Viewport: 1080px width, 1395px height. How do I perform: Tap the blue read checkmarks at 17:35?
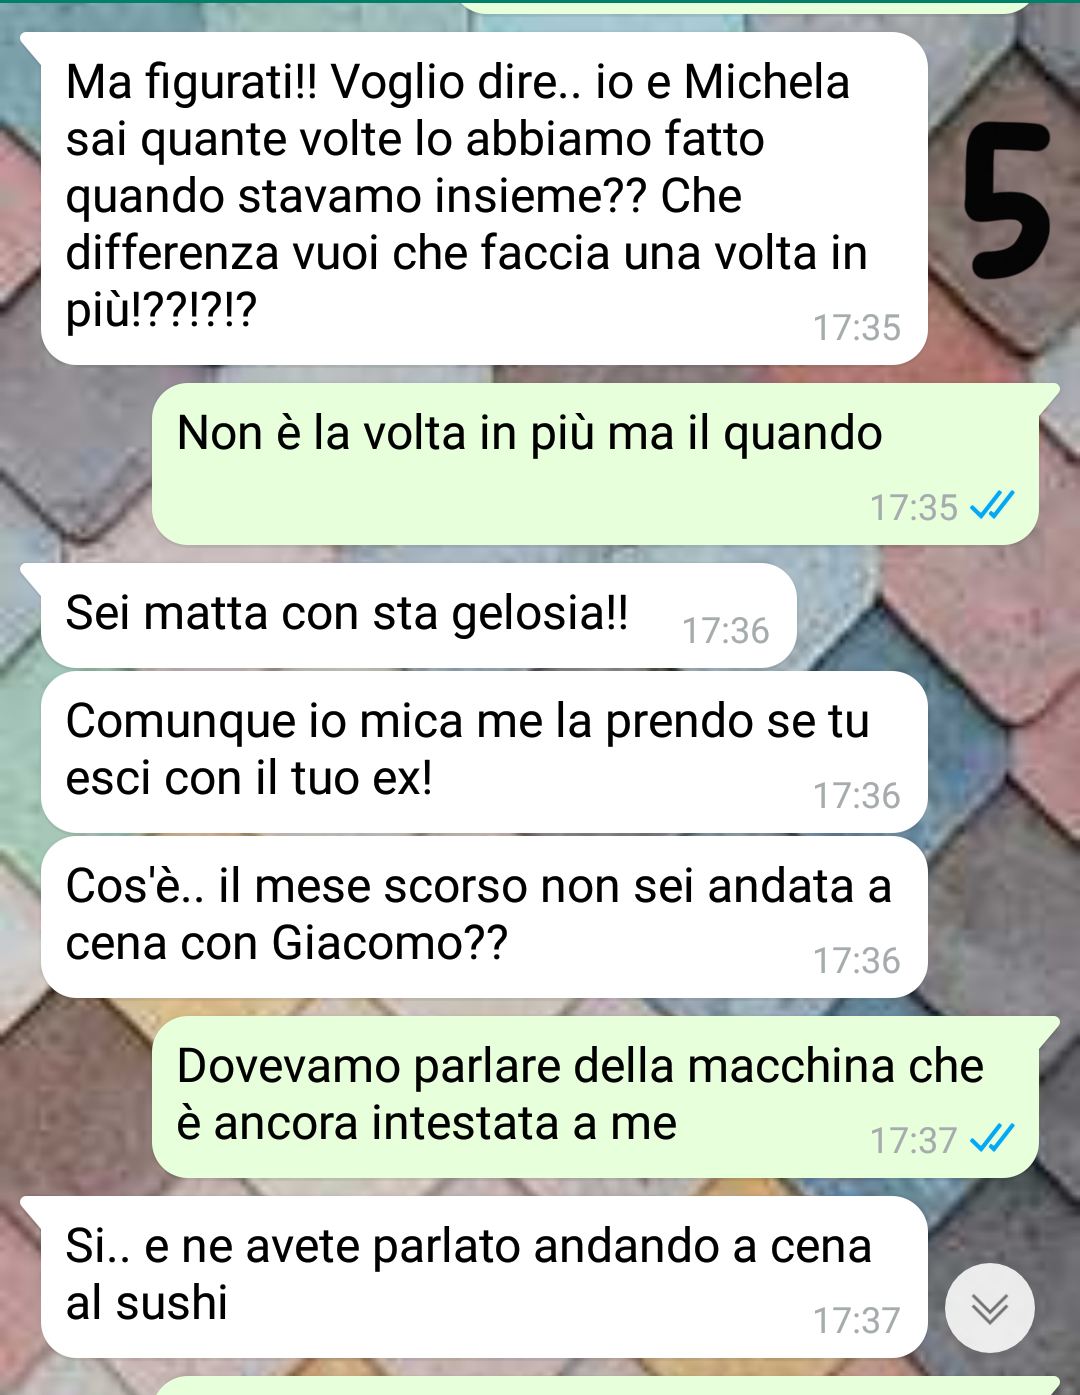point(992,506)
